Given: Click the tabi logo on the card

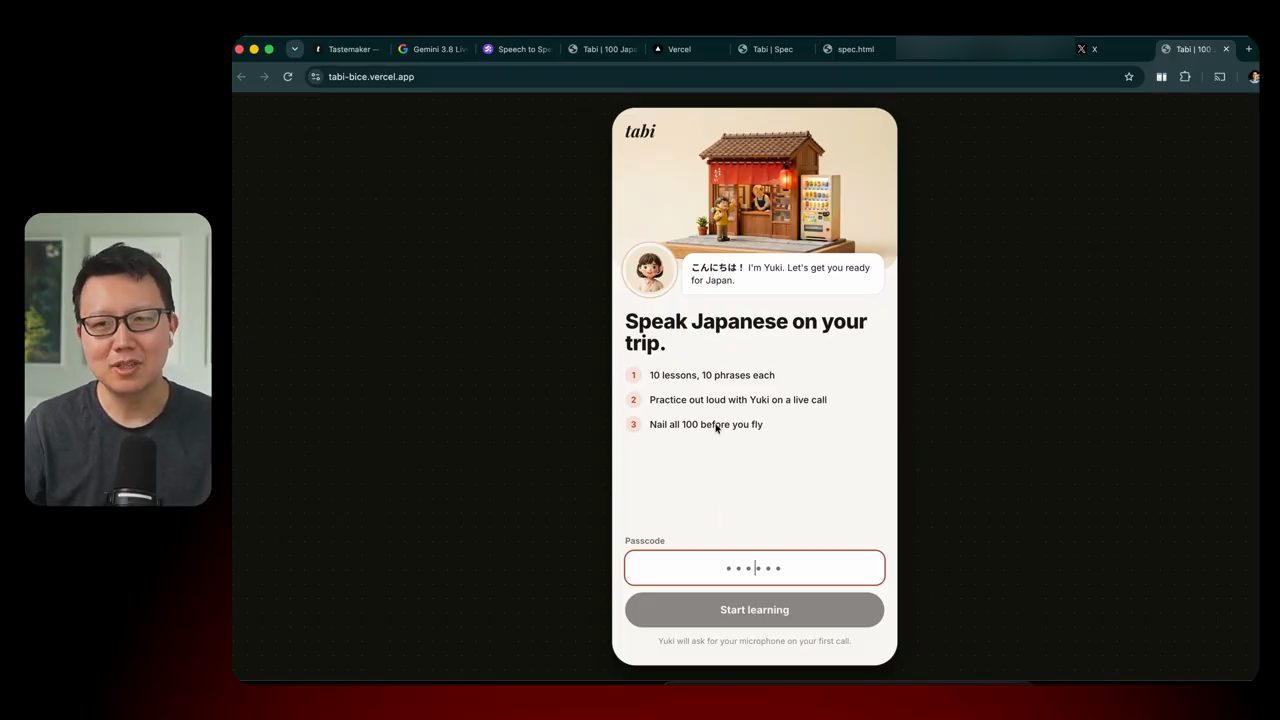Looking at the screenshot, I should coord(640,131).
